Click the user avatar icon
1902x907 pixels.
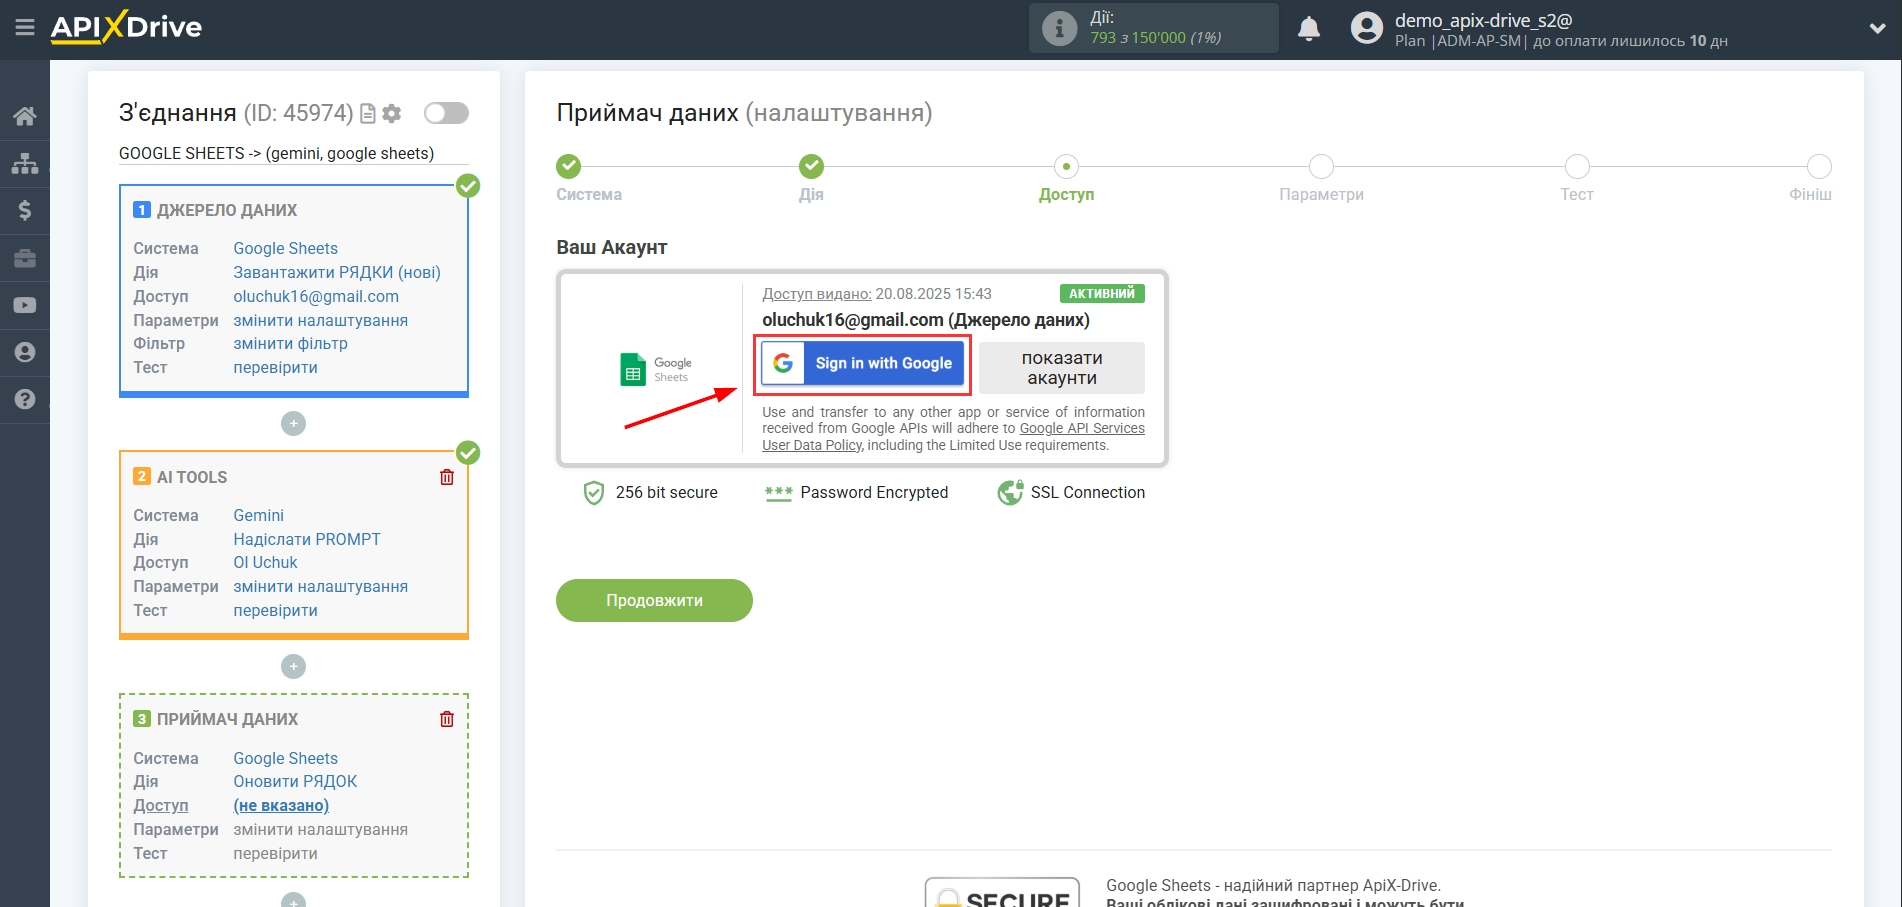click(1367, 28)
